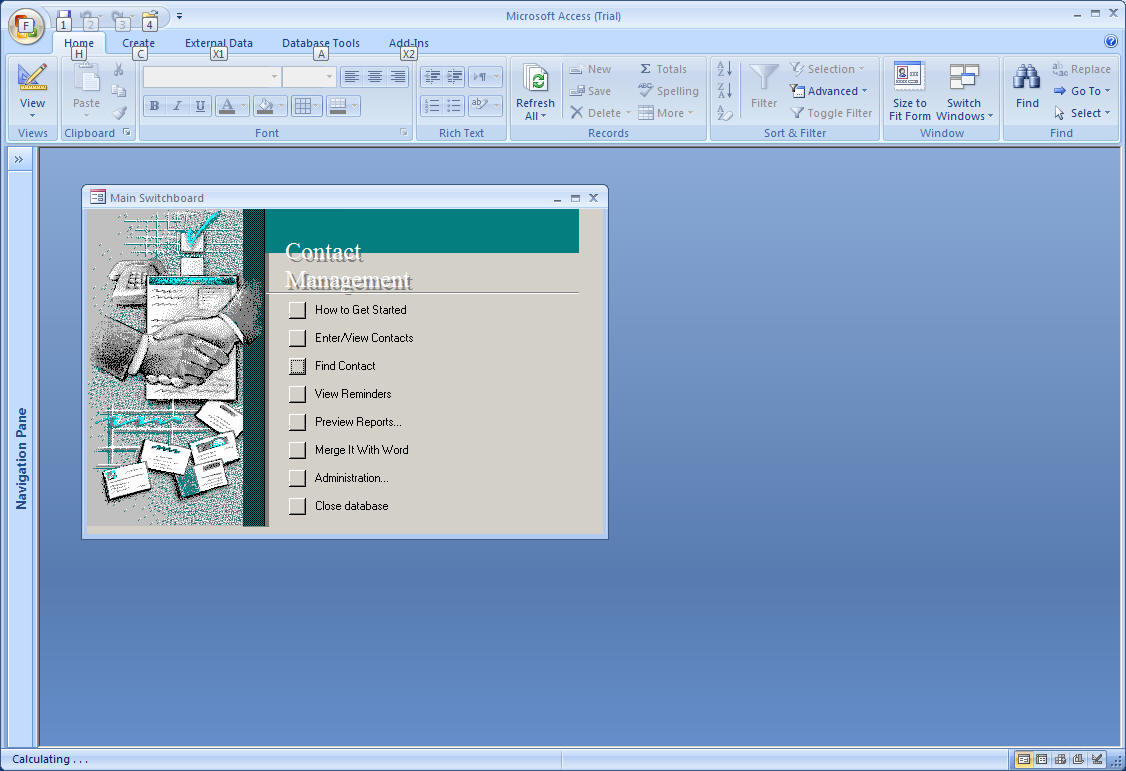Sort Ascending A to Z icon
The width and height of the screenshot is (1126, 771).
pyautogui.click(x=725, y=68)
